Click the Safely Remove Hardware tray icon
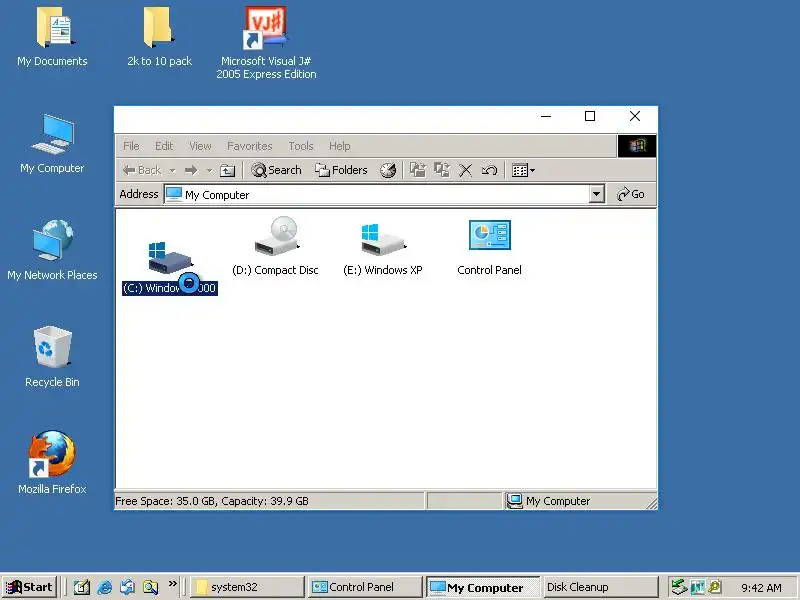800x600 pixels. pos(679,587)
